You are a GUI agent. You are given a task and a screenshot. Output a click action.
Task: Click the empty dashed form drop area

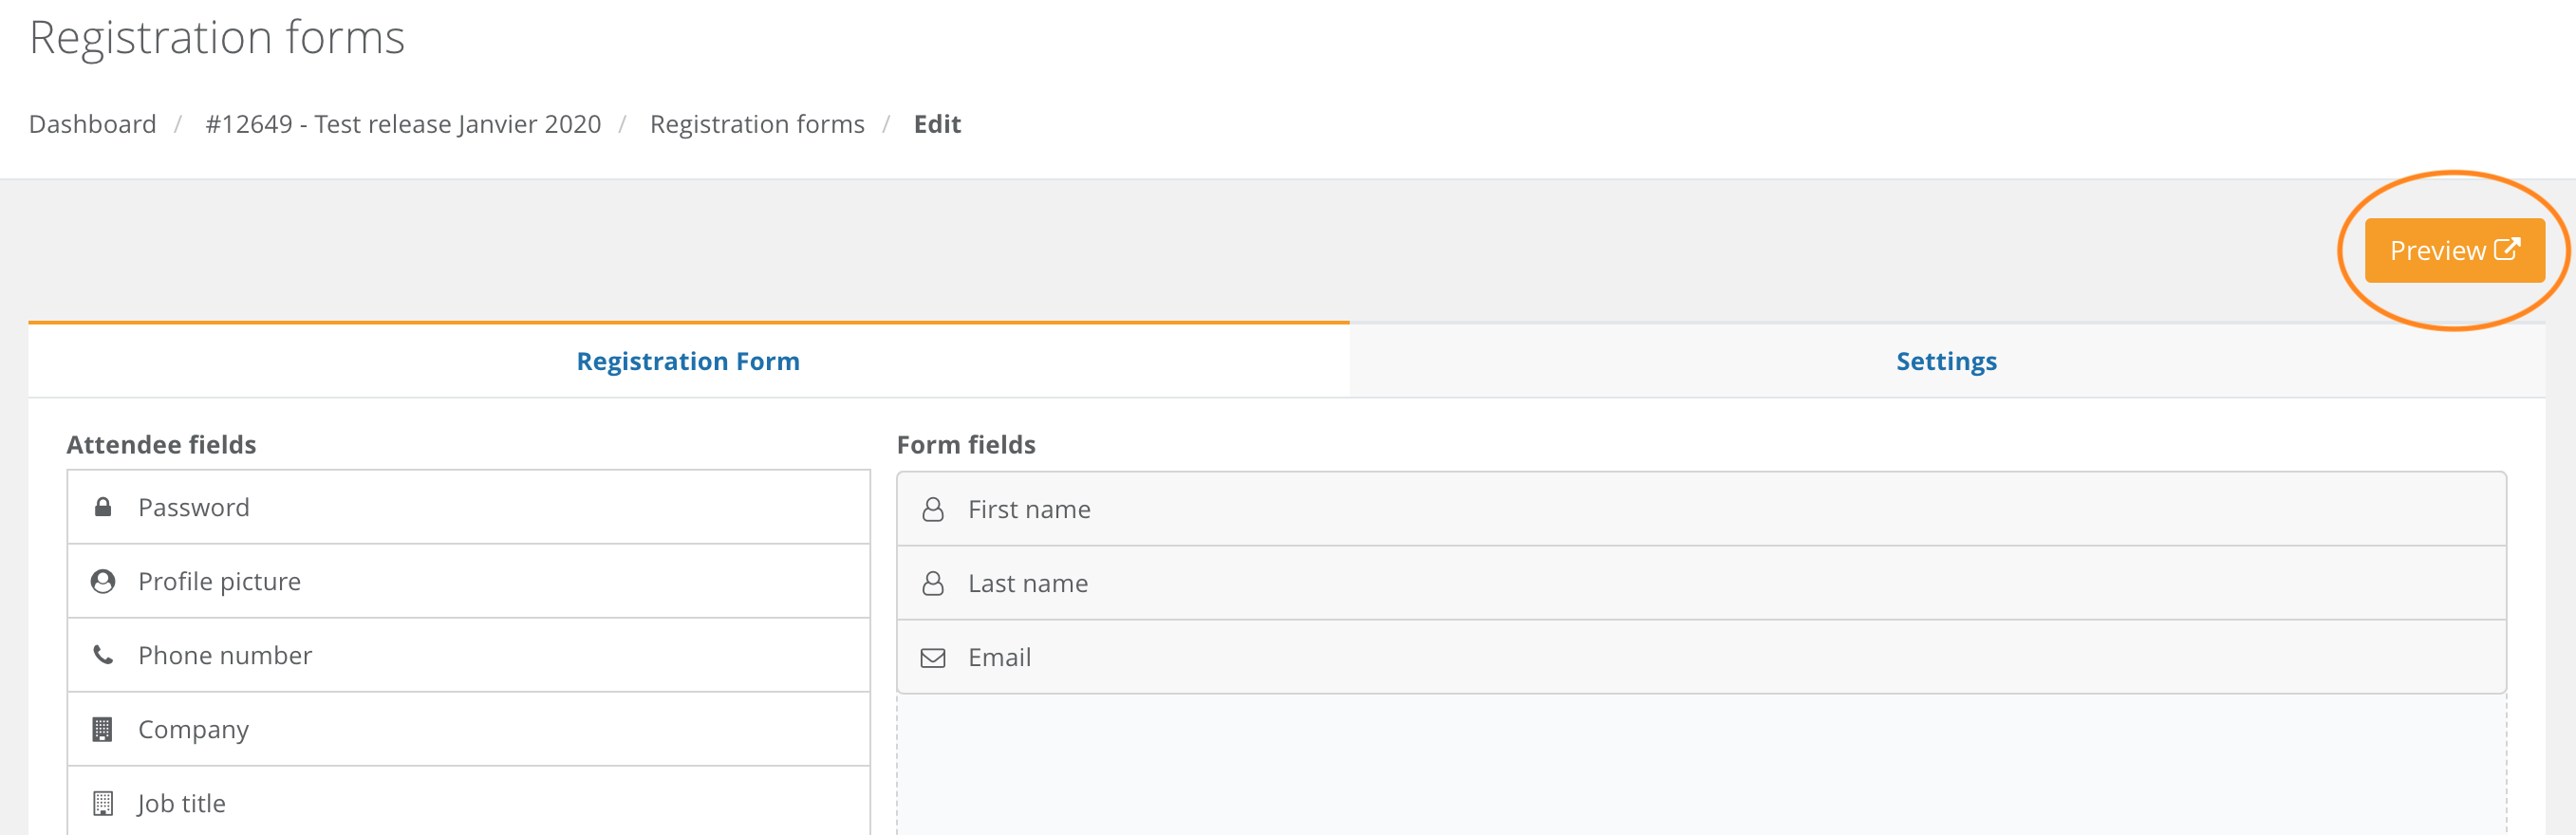coord(1701,765)
